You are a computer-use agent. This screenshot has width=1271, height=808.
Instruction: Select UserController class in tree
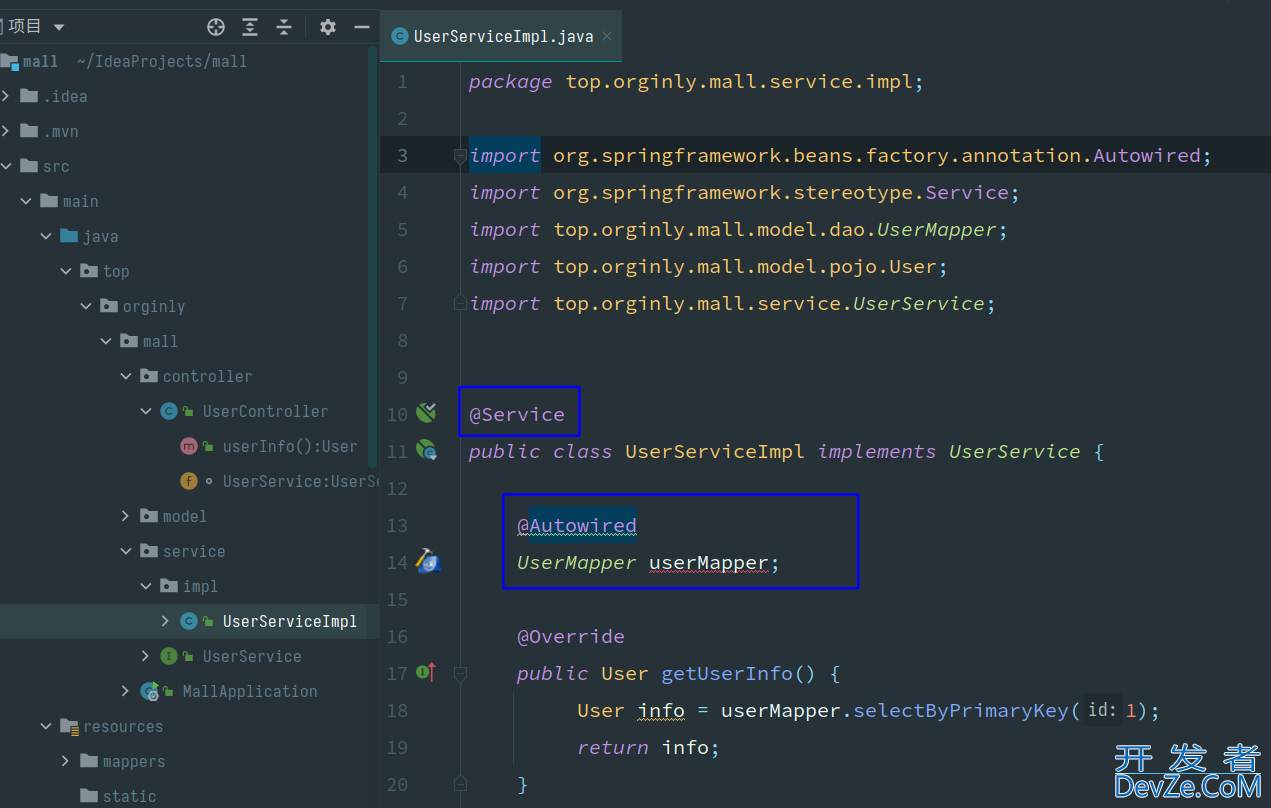(x=265, y=411)
